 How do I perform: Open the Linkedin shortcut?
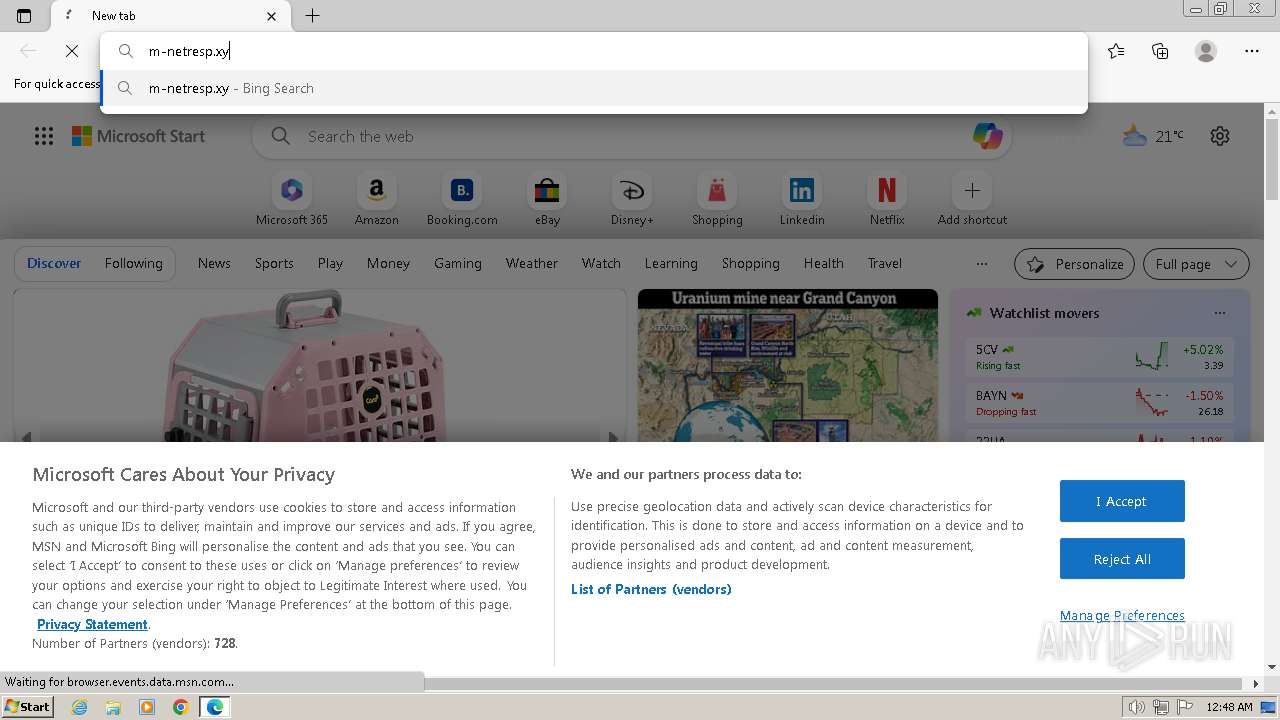pos(802,199)
